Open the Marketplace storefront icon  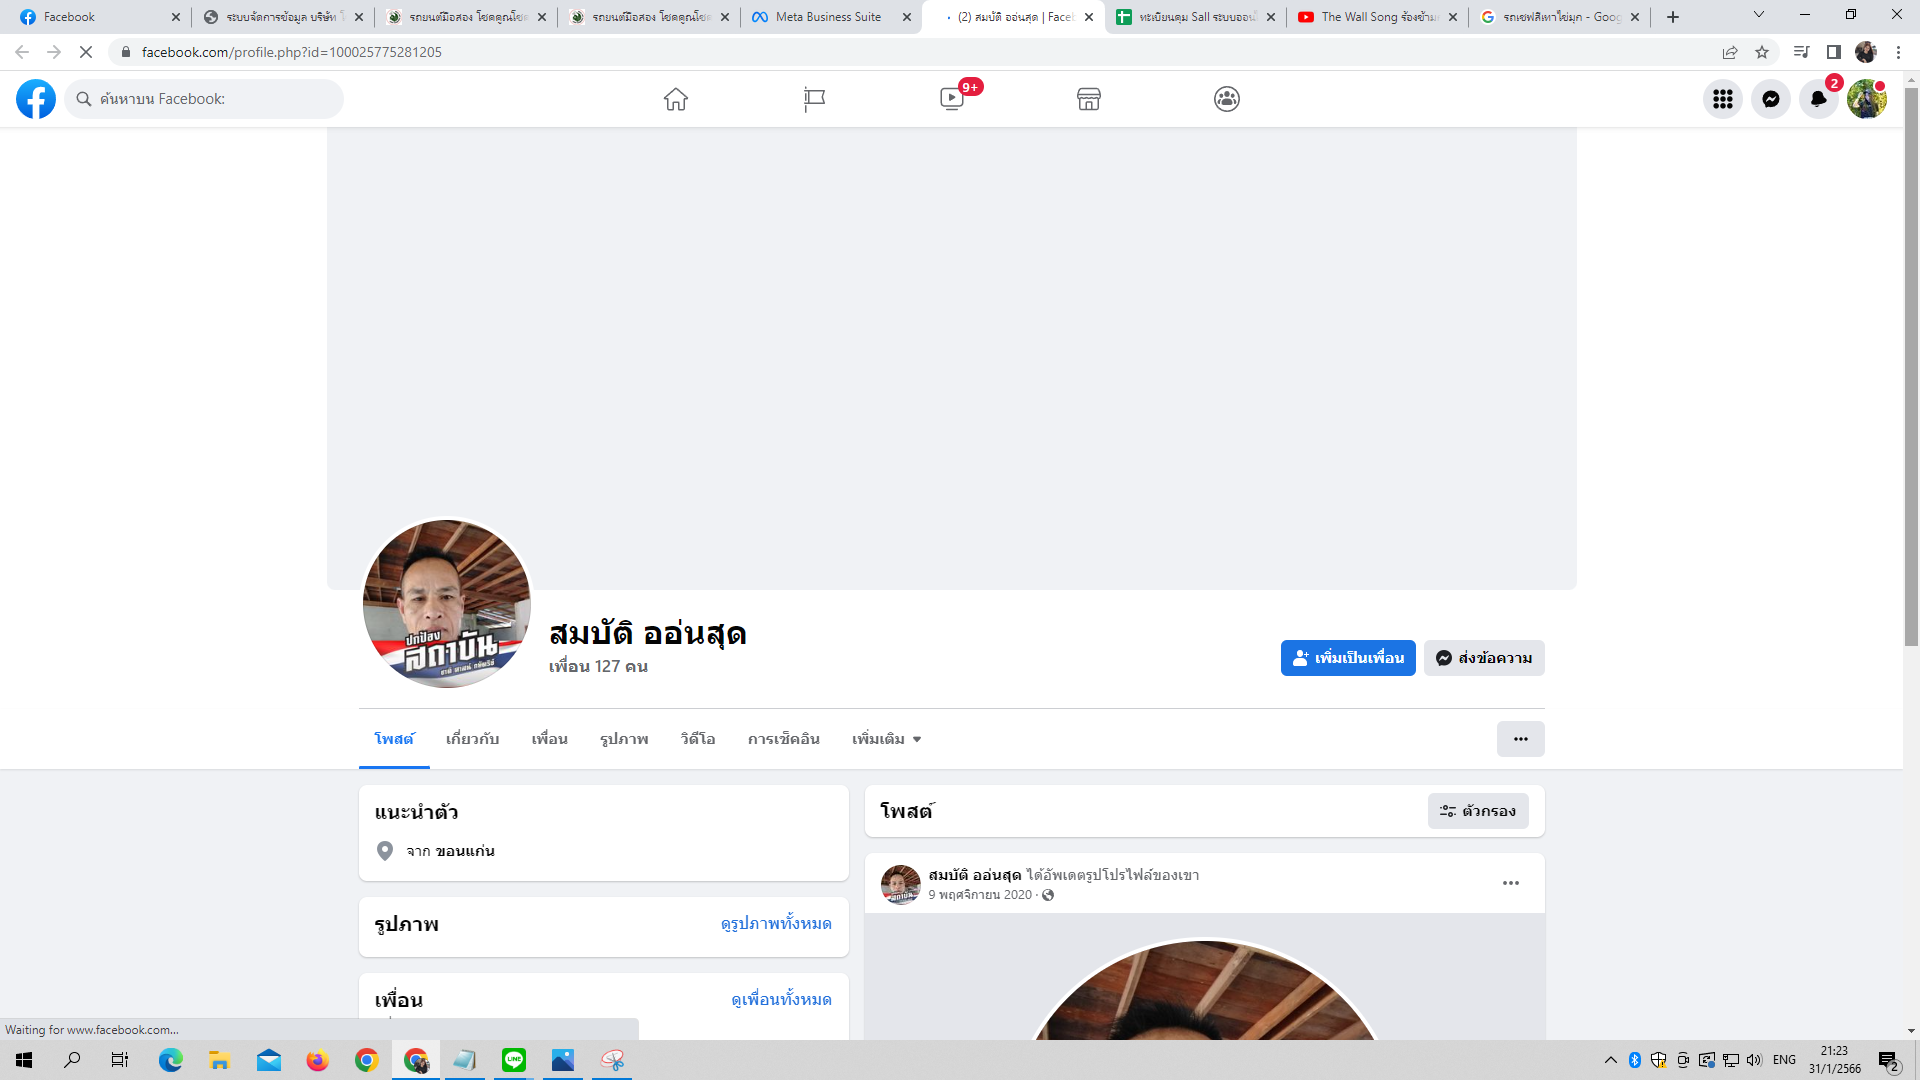pos(1089,99)
